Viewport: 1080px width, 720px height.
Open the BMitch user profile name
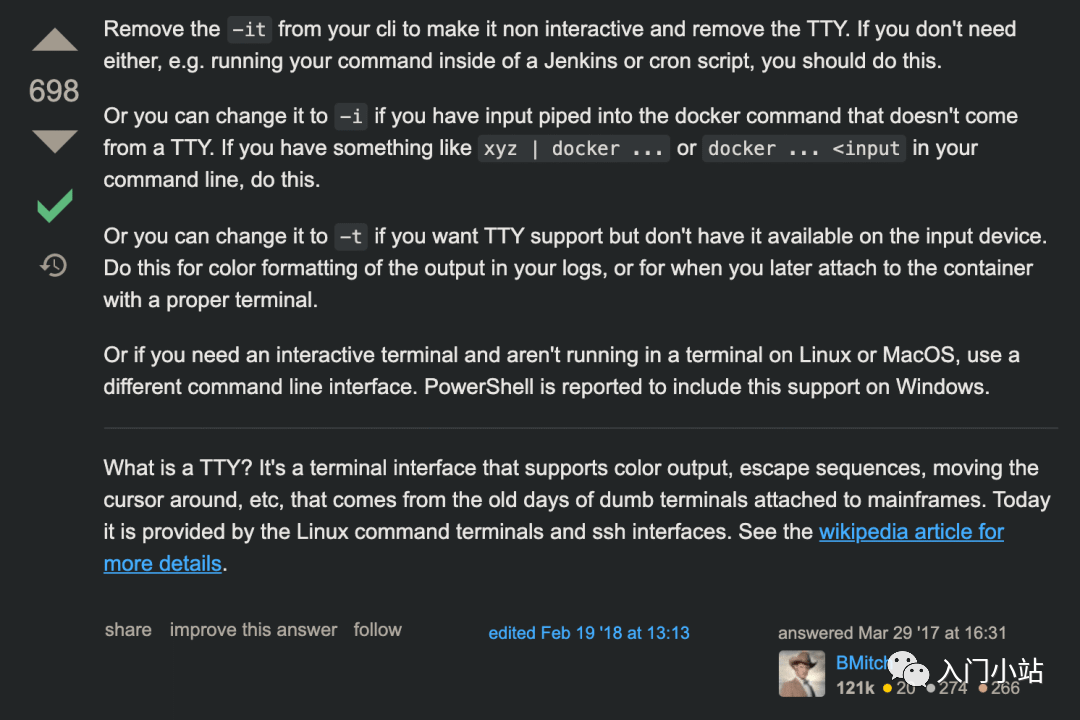coord(858,662)
